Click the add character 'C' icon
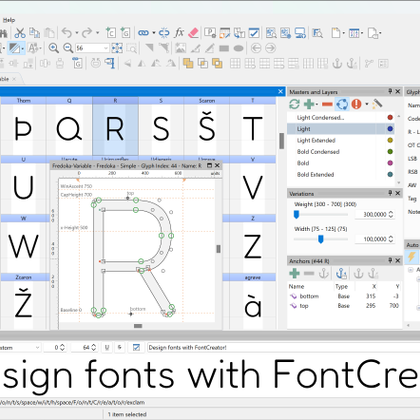The height and width of the screenshot is (420, 420). point(111,33)
